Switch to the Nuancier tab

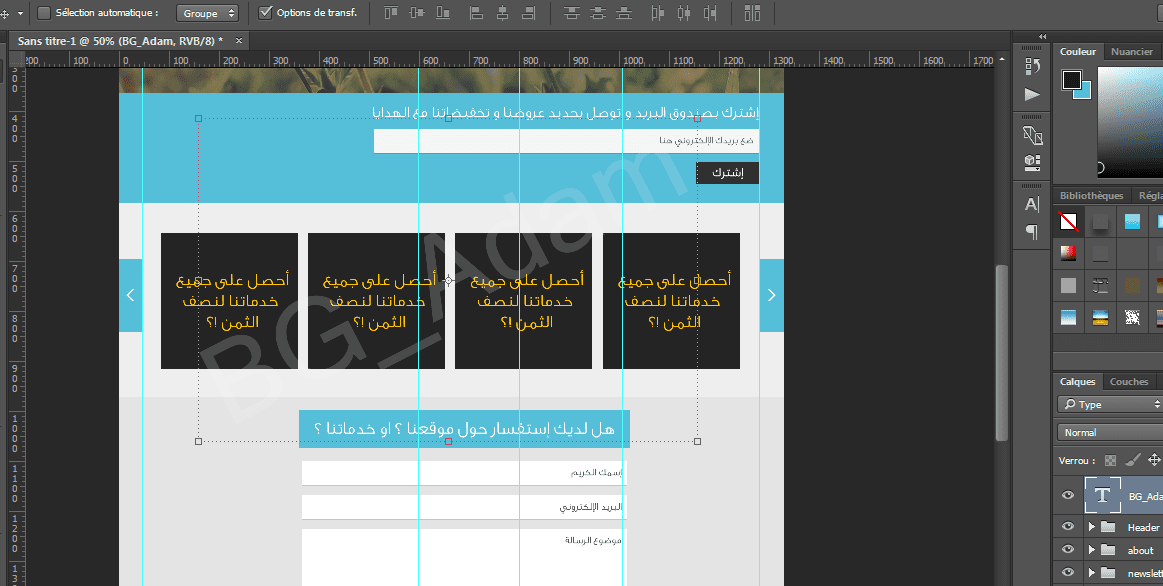(x=1132, y=52)
